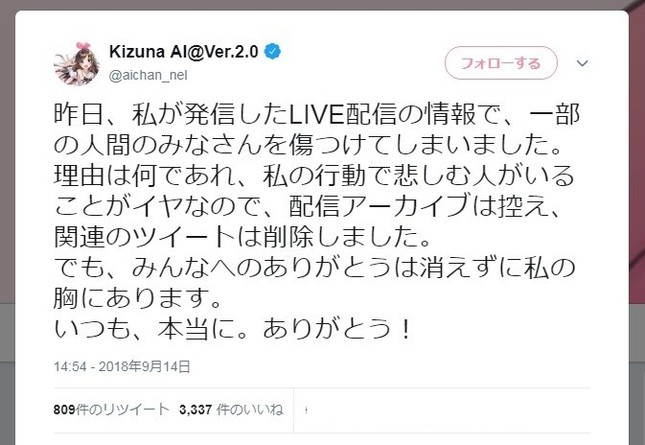Image resolution: width=645 pixels, height=445 pixels.
Task: Open the tweet timestamp 14:54 - 2018年9月14日
Action: [x=122, y=366]
